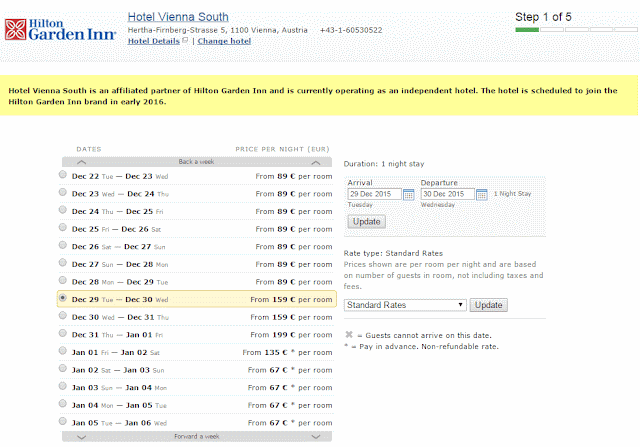Click the Arrival date input field
The height and width of the screenshot is (447, 640).
pos(374,194)
